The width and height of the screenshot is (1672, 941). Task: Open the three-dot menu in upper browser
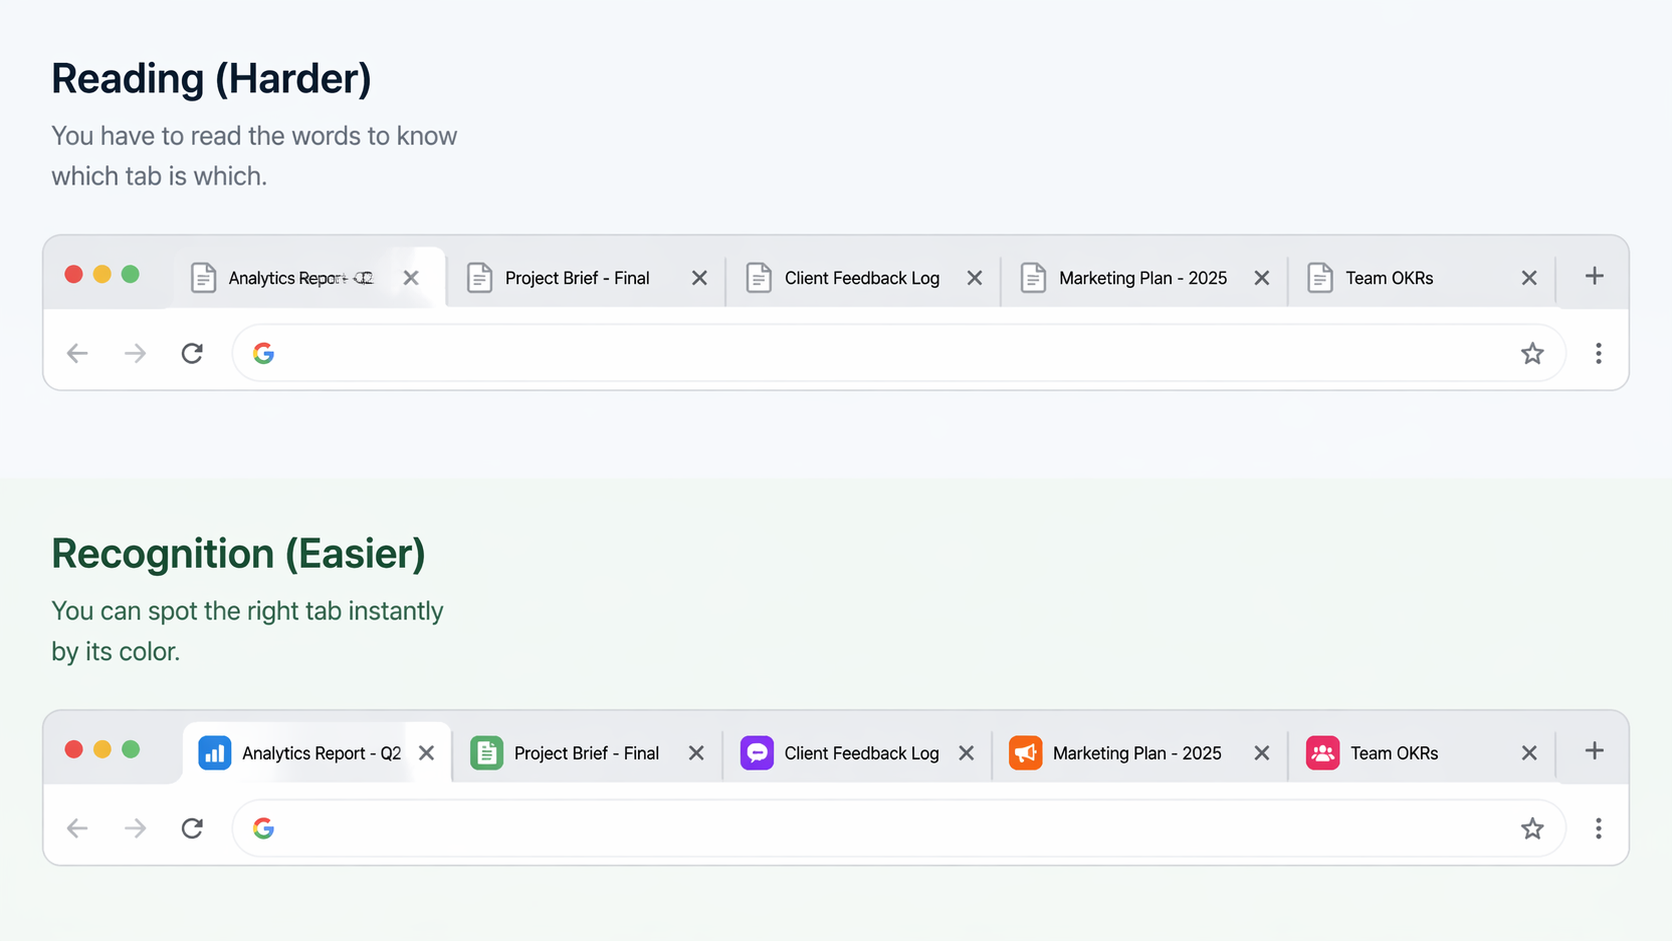pos(1598,353)
